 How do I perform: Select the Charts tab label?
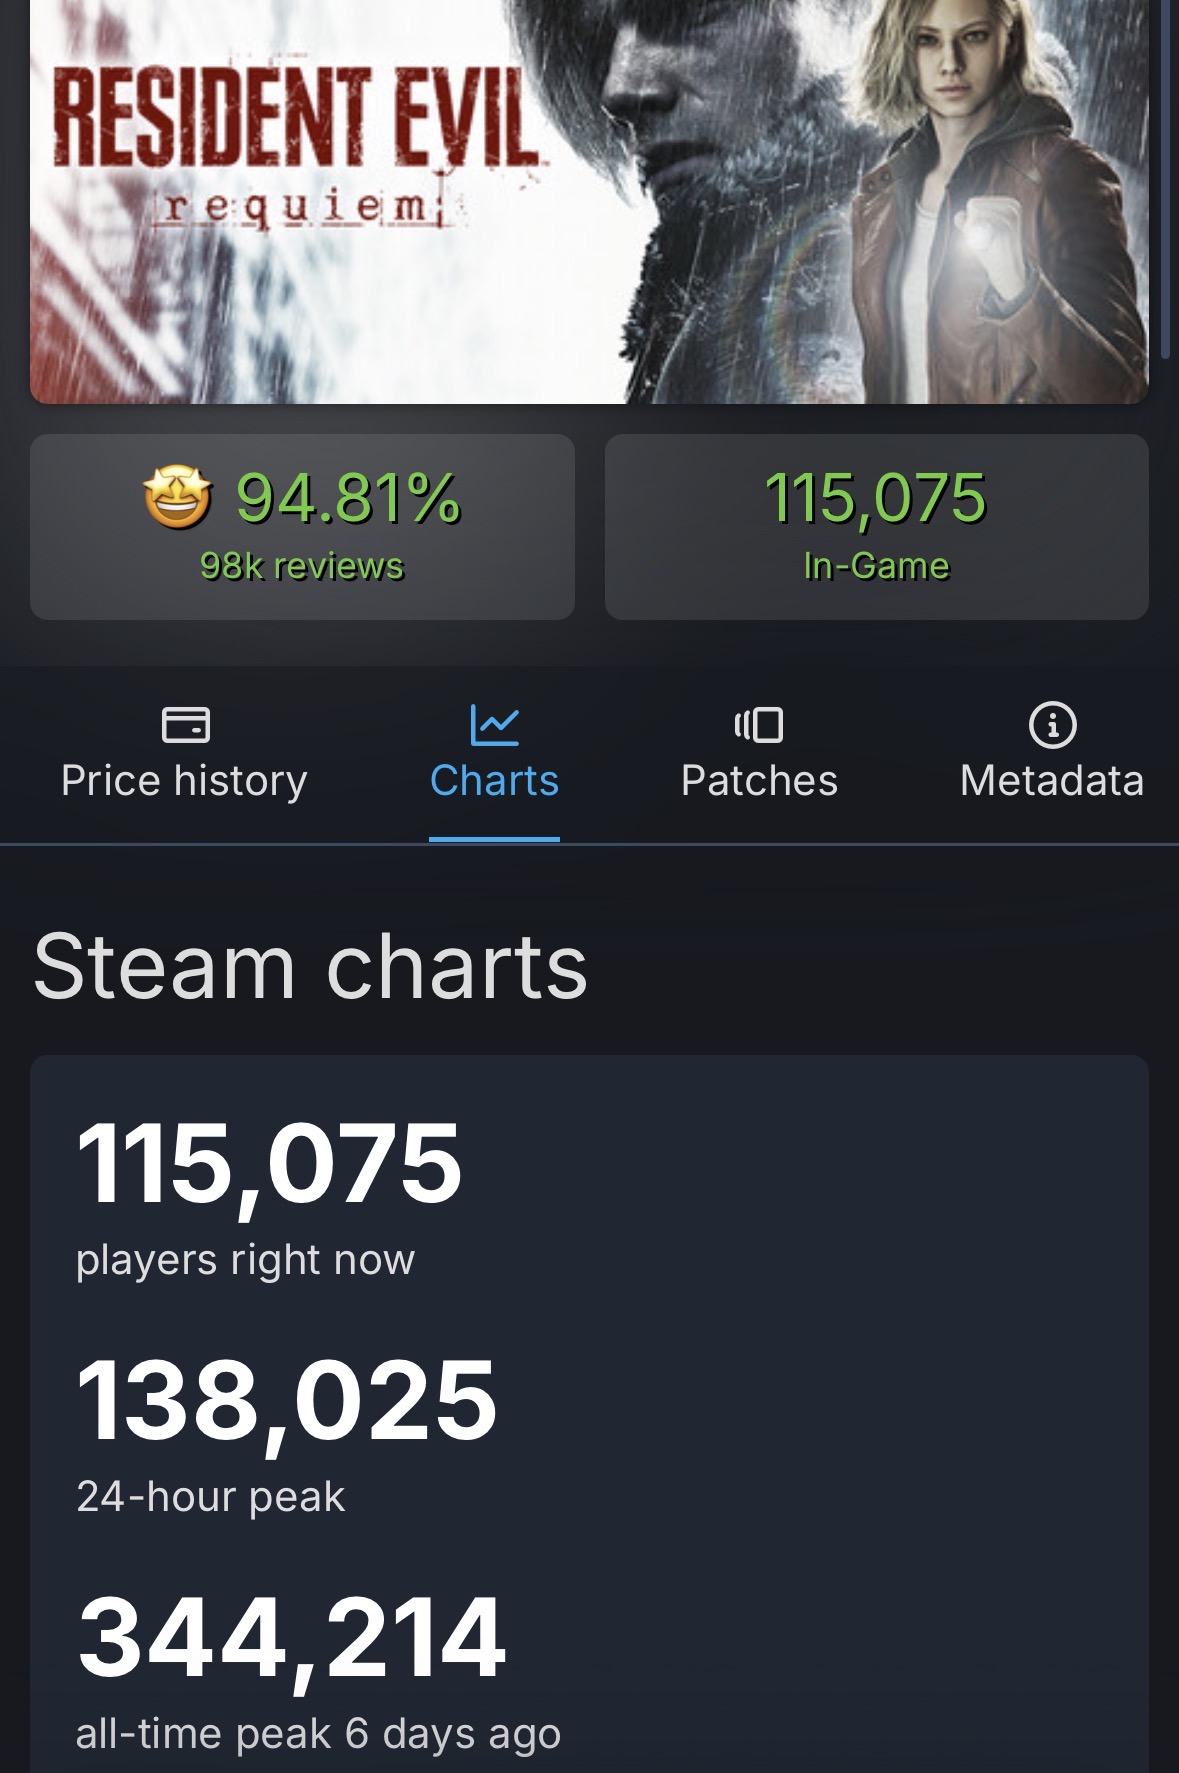[494, 781]
